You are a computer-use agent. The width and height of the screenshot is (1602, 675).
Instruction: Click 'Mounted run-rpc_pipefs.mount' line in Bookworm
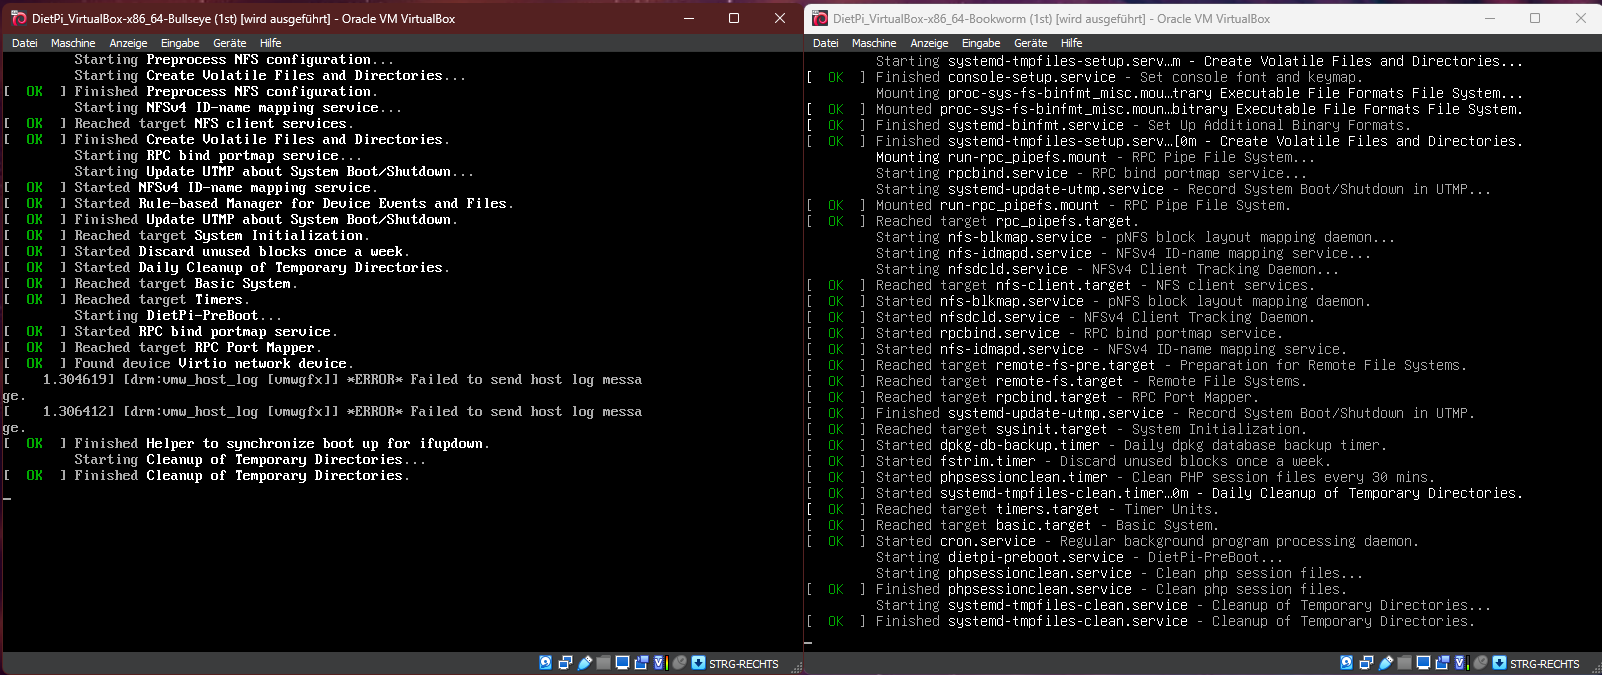[x=1049, y=205]
